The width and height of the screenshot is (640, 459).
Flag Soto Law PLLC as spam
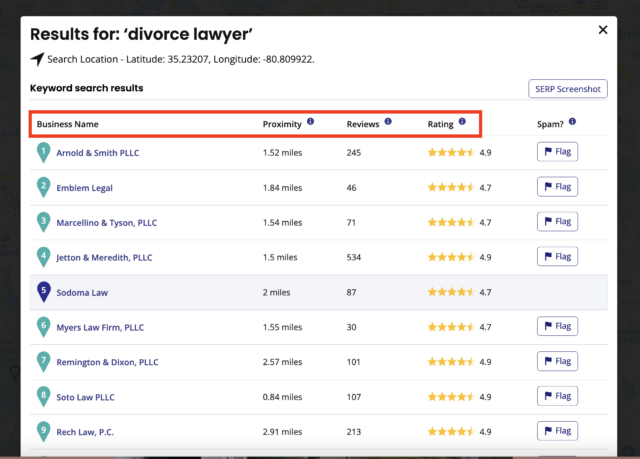pos(557,396)
